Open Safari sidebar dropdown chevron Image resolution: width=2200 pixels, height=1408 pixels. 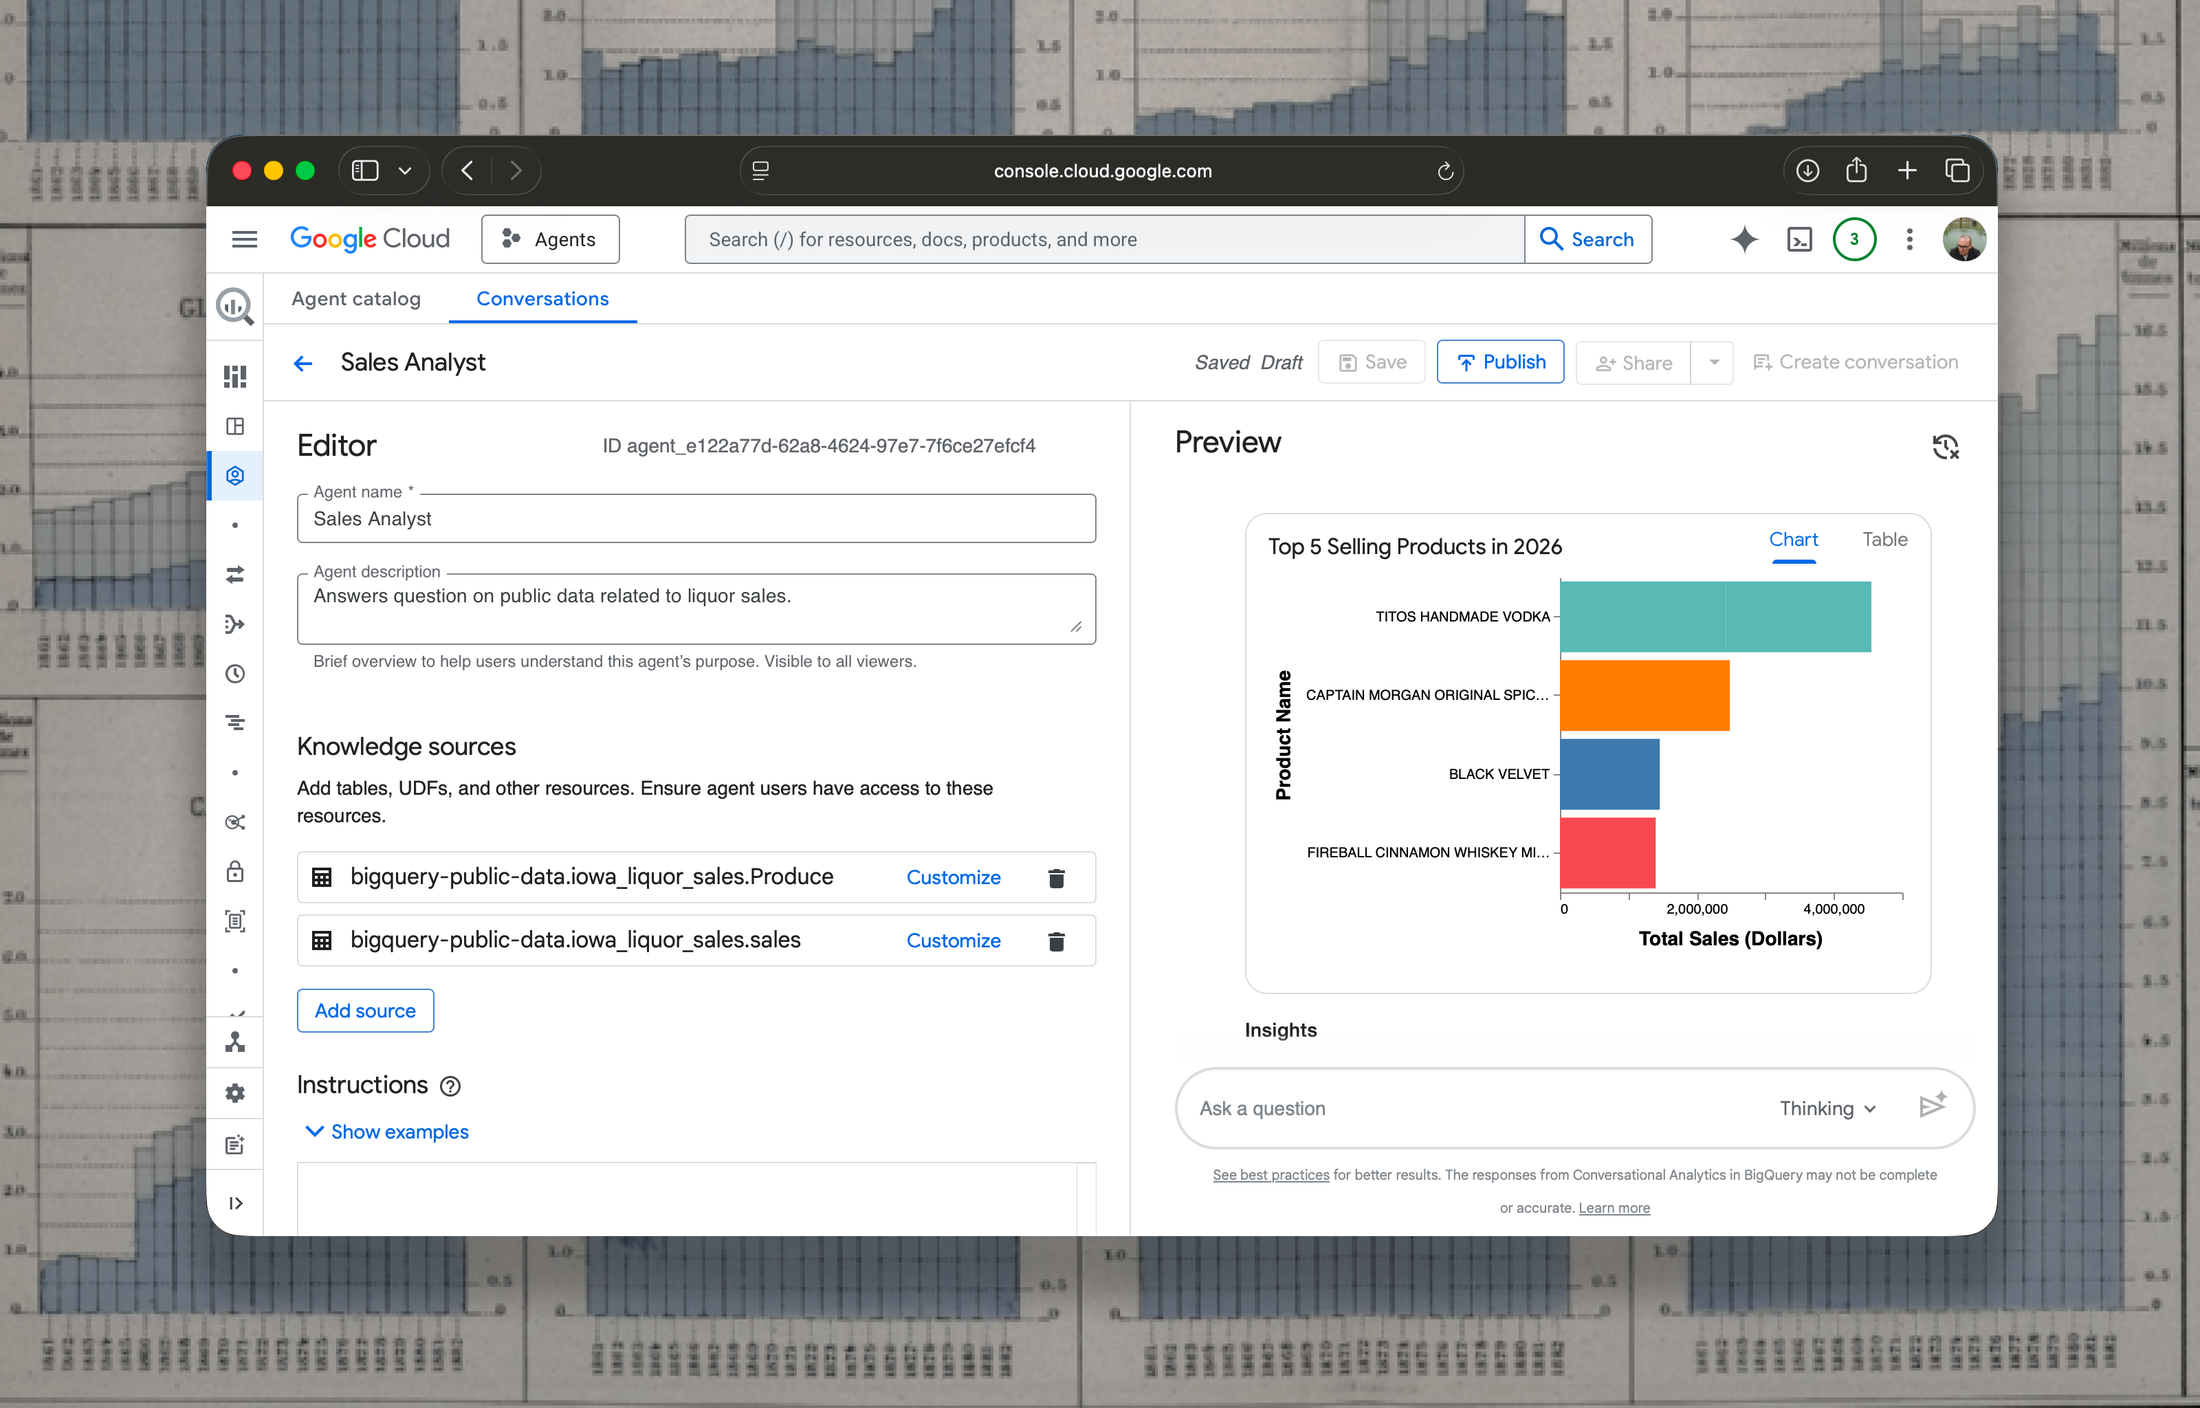(405, 171)
